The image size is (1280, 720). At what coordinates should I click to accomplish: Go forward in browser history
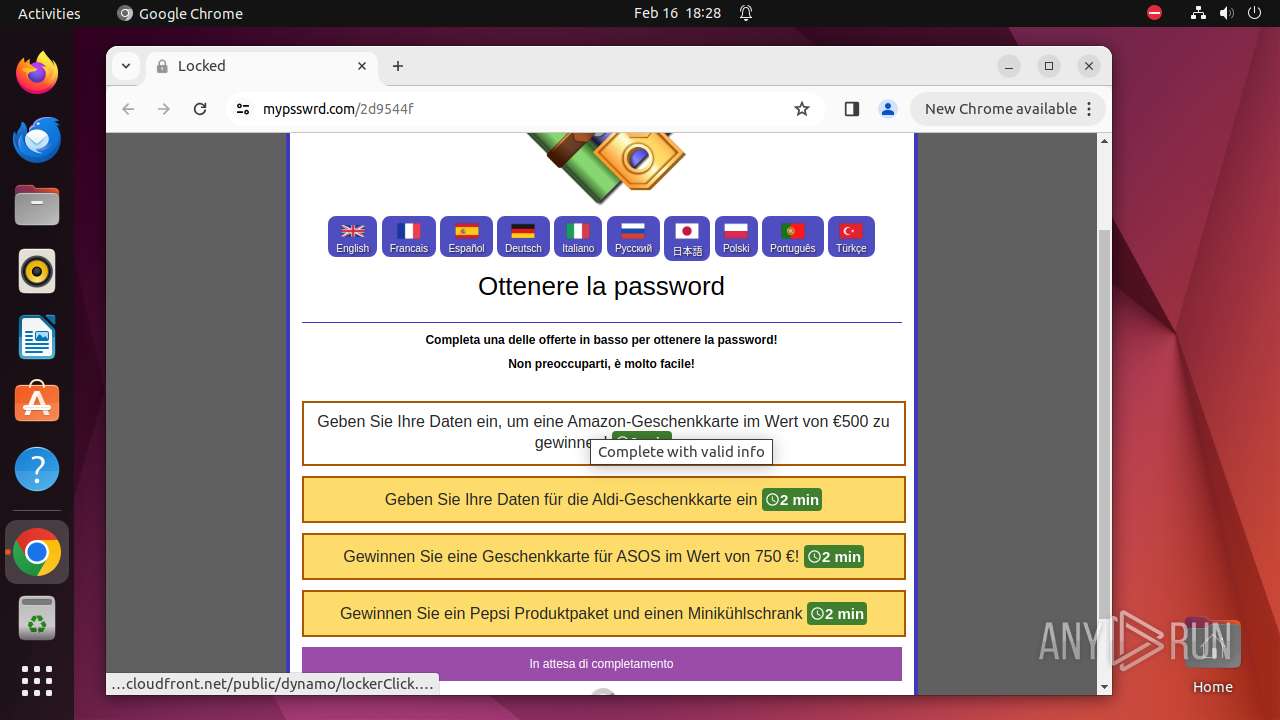(164, 109)
